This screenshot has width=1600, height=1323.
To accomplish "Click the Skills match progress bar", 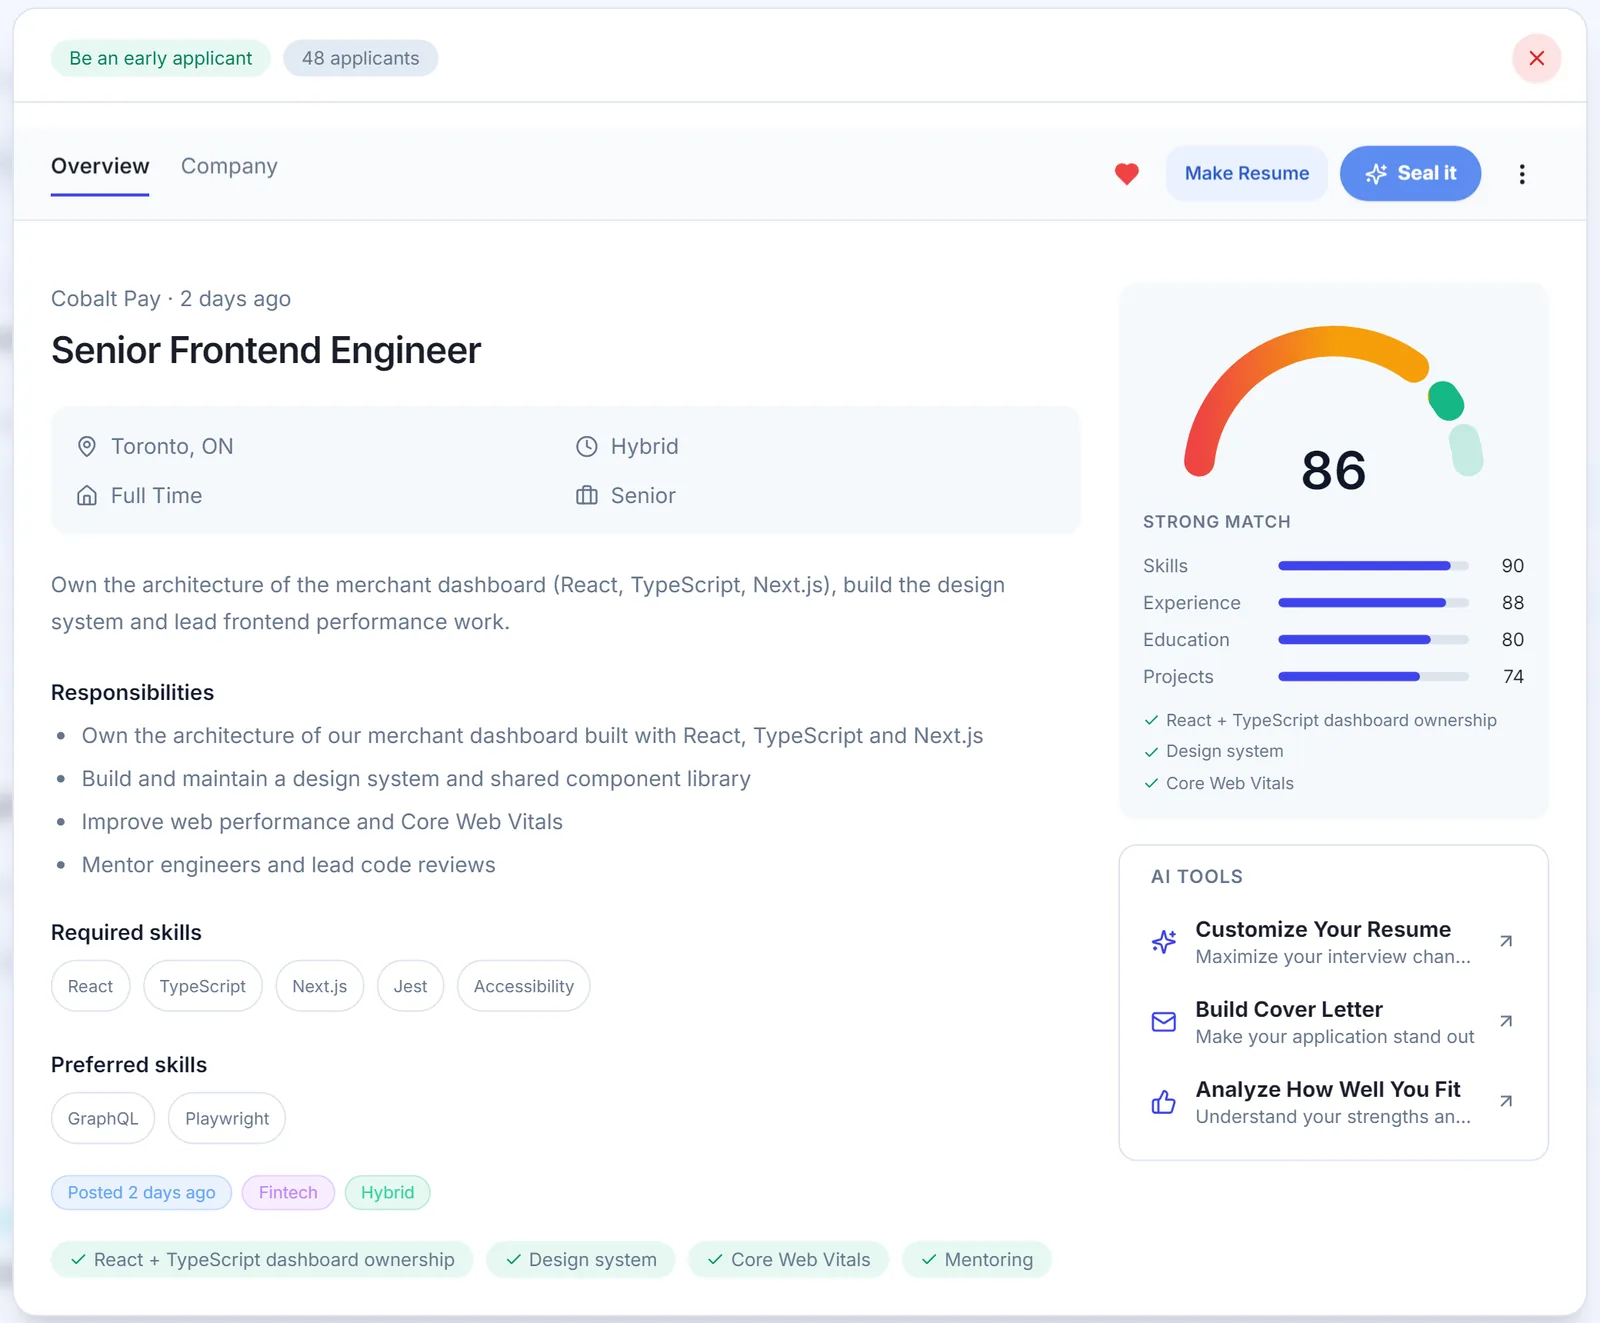I will (x=1373, y=566).
